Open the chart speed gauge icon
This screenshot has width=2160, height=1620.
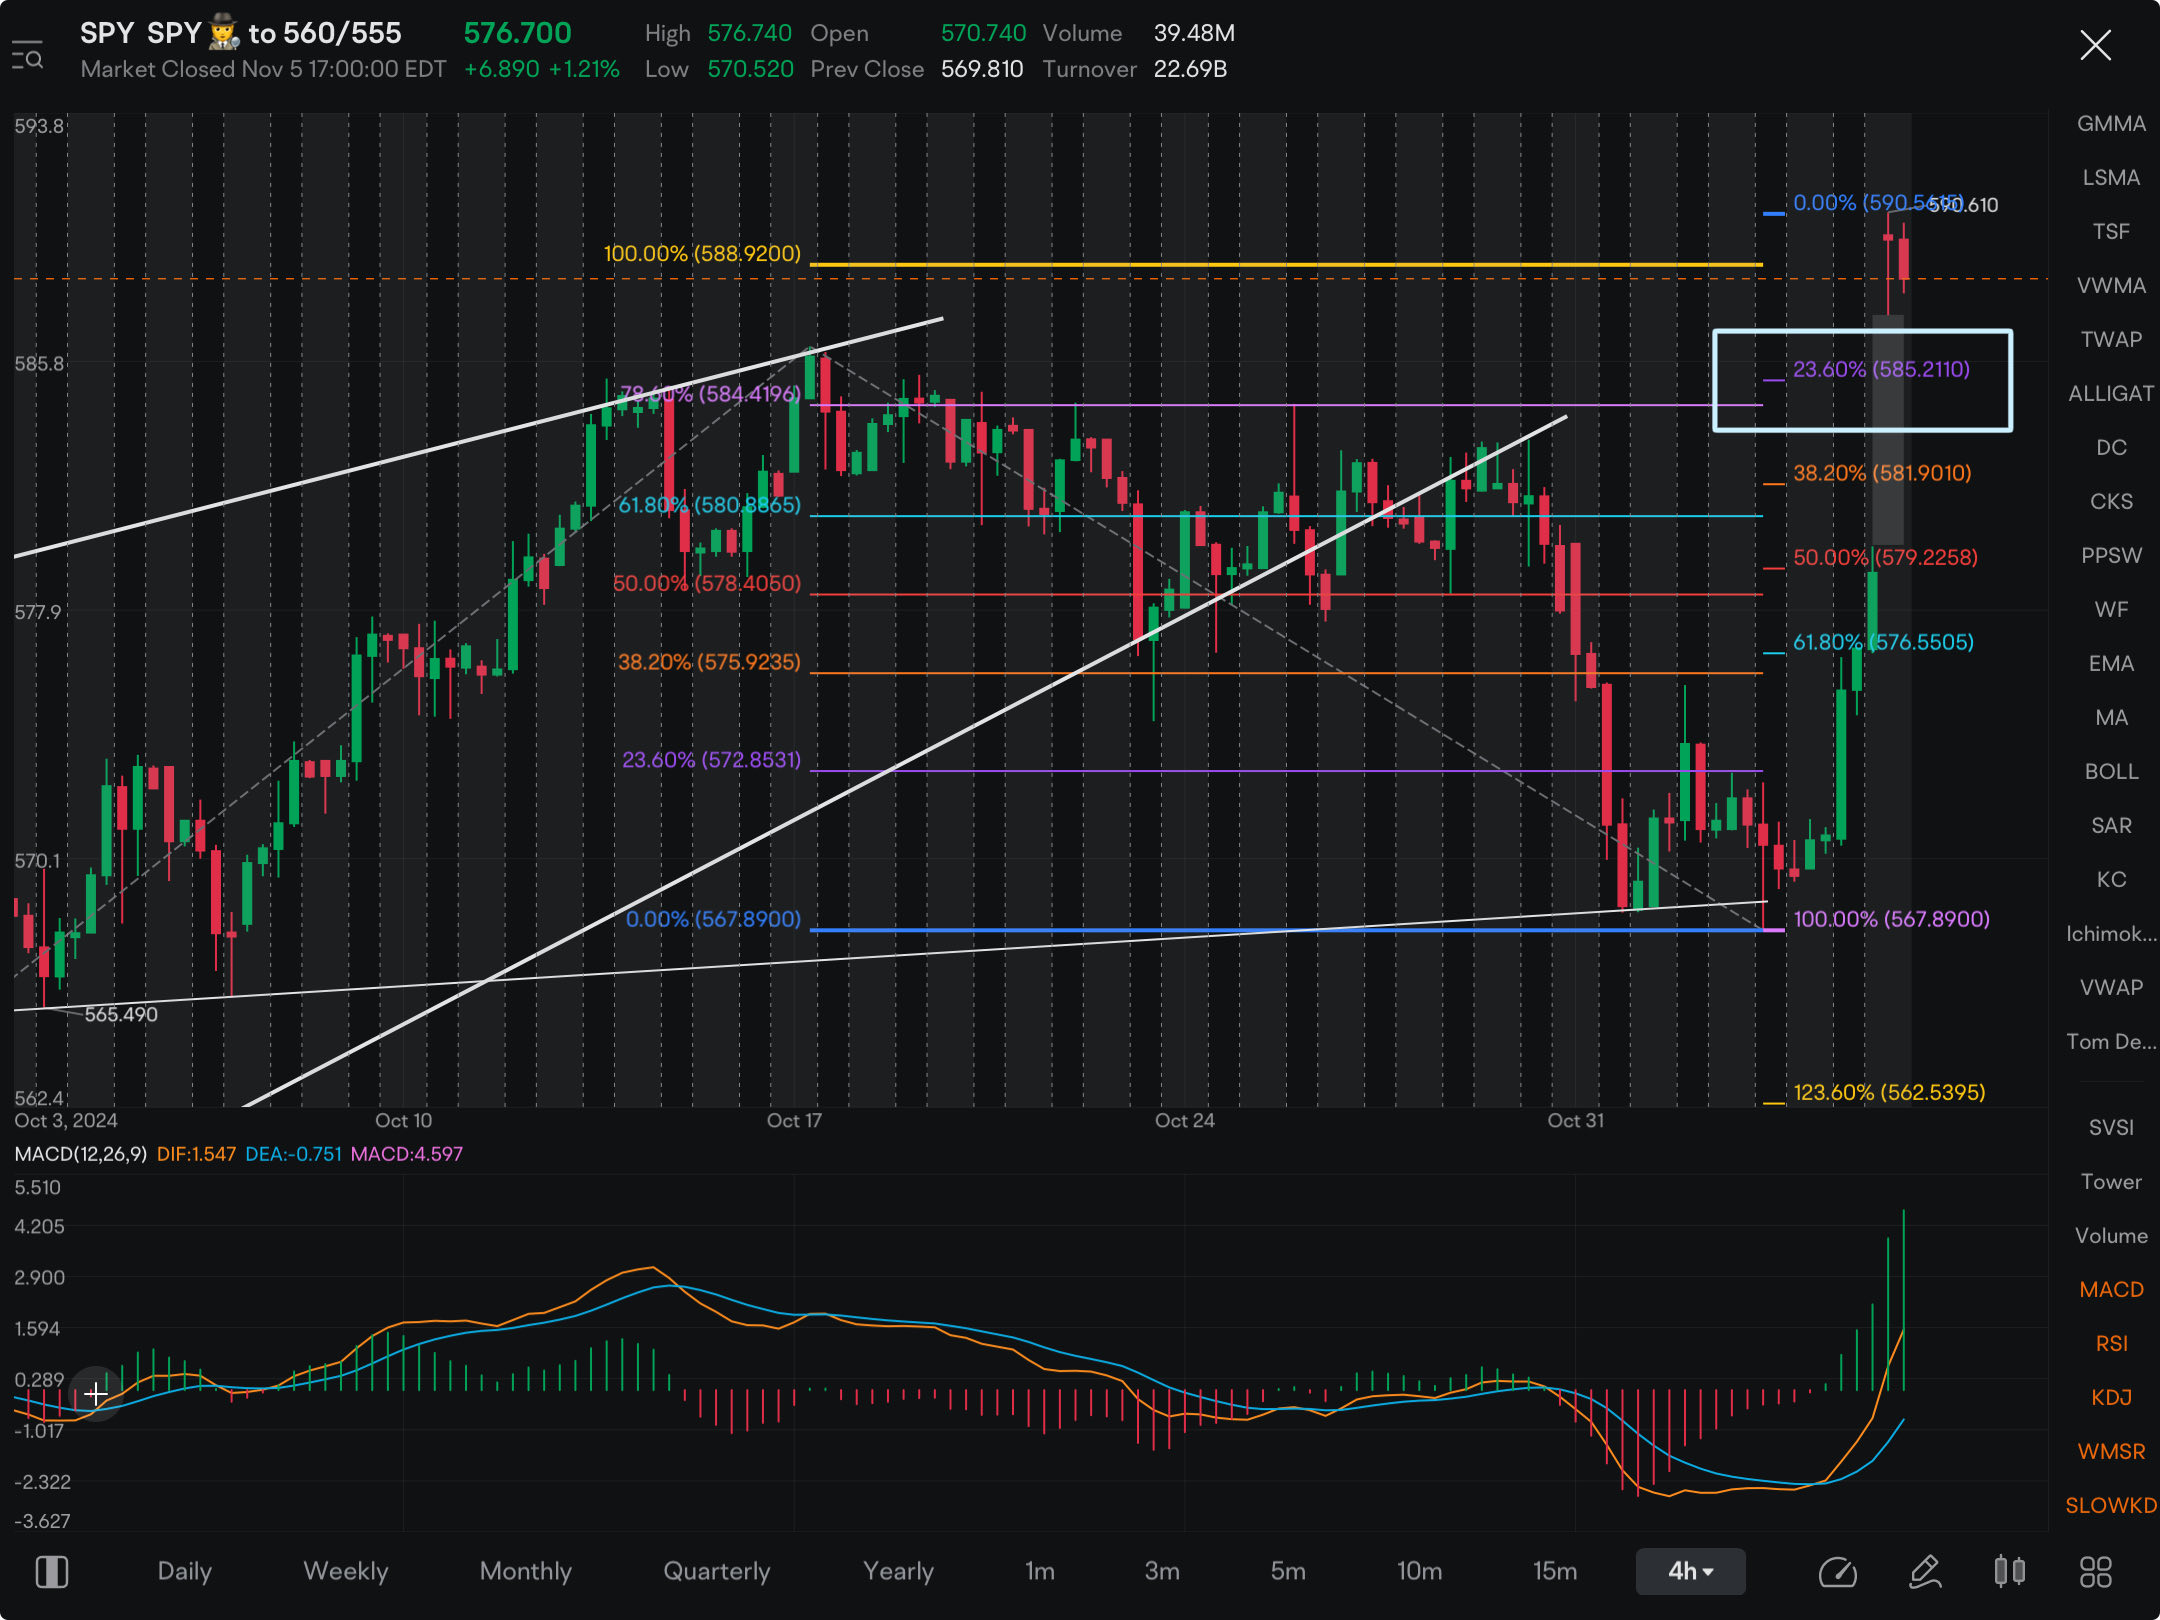1837,1572
